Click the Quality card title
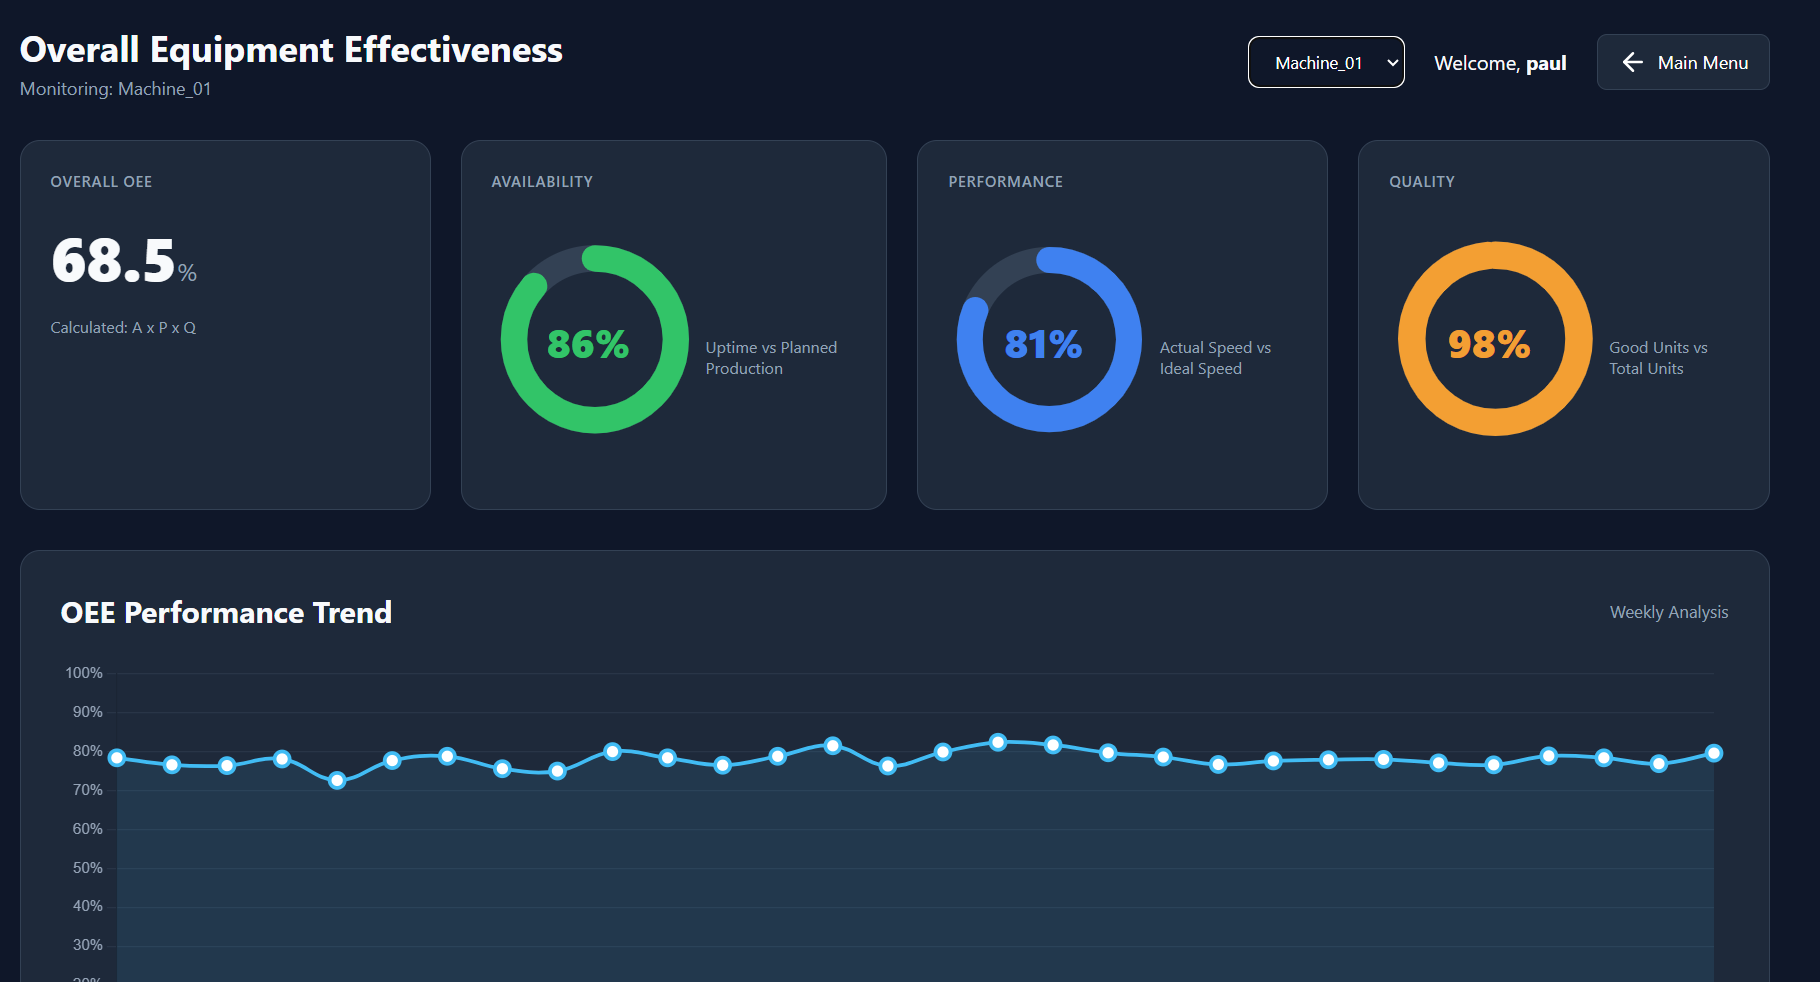 point(1421,182)
